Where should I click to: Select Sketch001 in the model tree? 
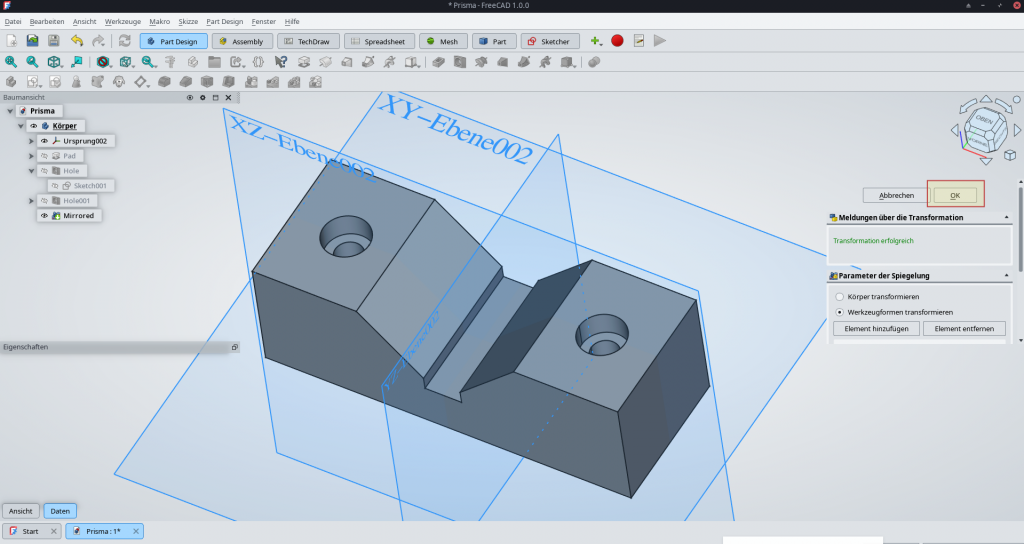(x=88, y=186)
